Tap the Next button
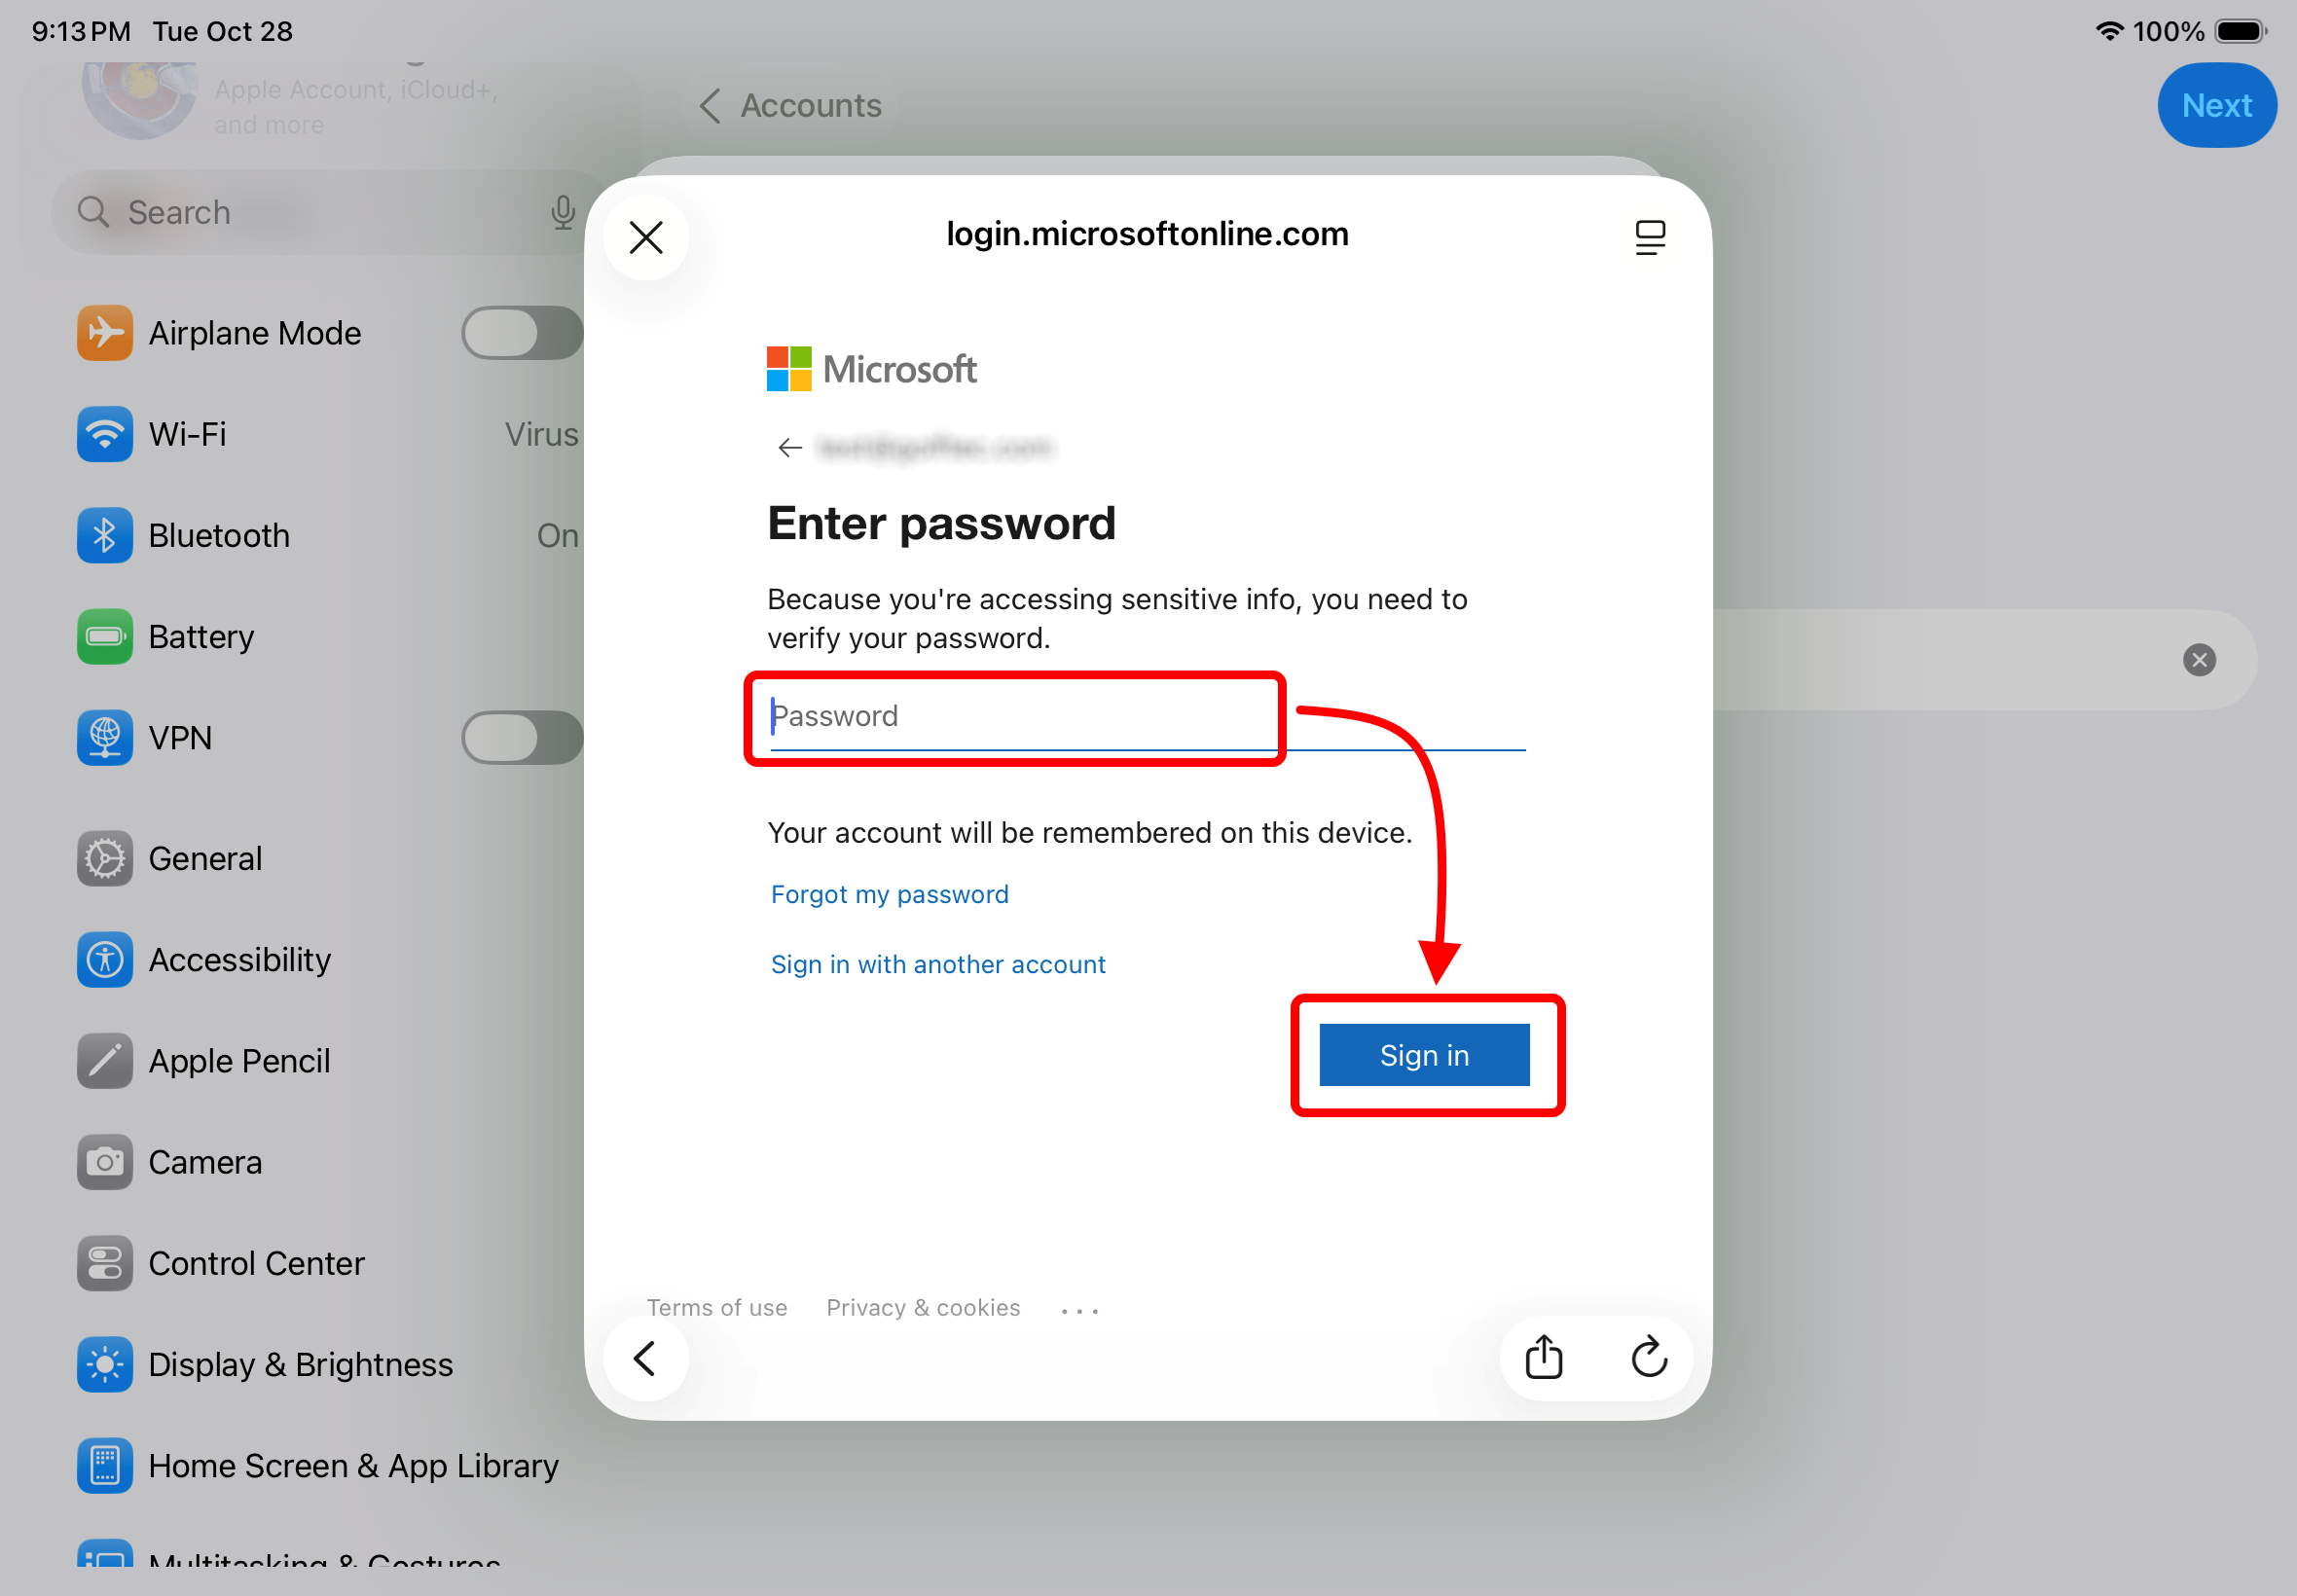Screen dimensions: 2297x1596 2216,105
